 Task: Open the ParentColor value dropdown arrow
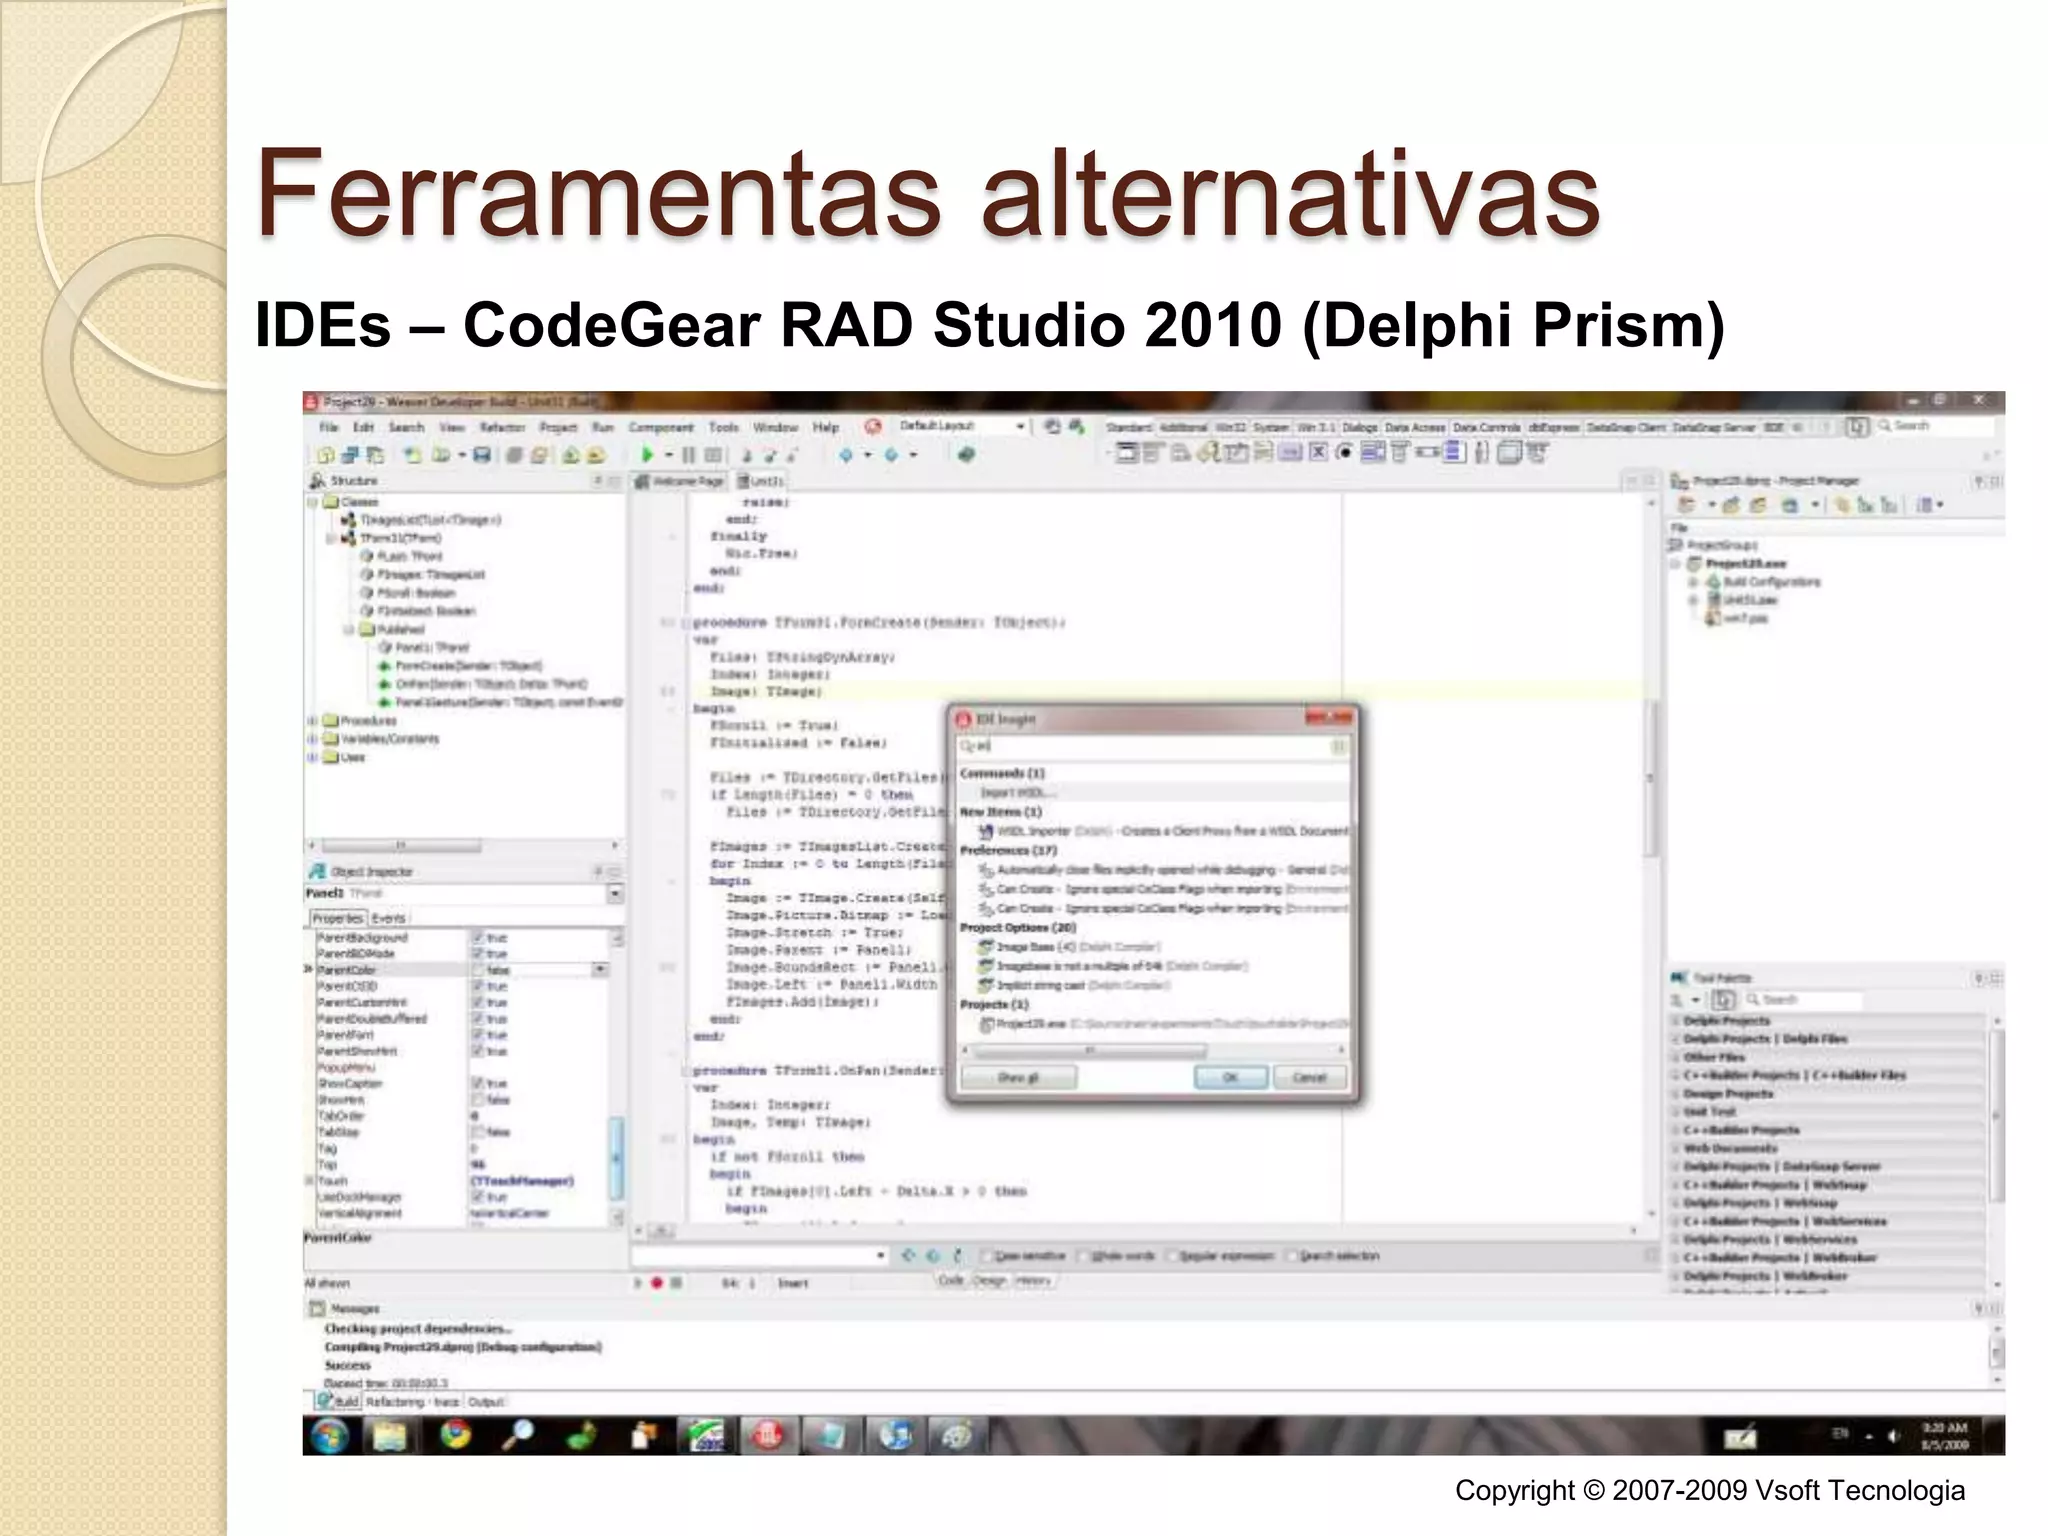600,970
